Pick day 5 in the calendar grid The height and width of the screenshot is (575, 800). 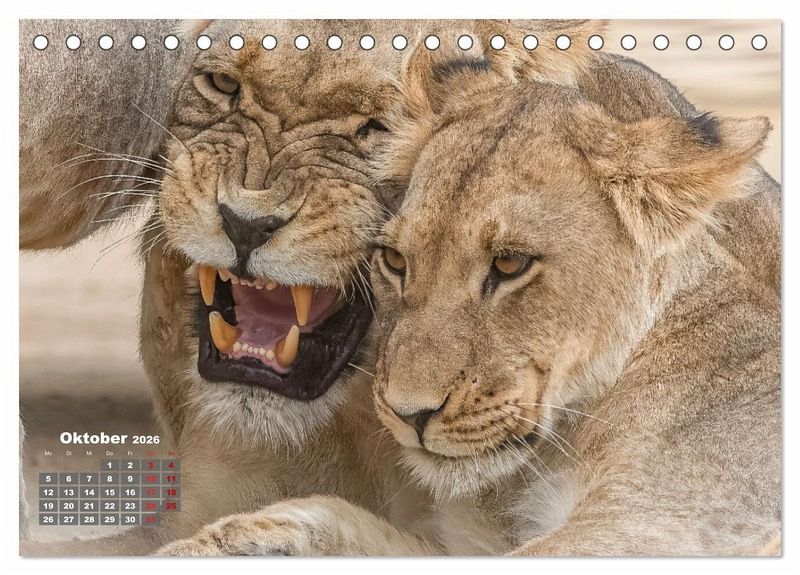pos(48,479)
